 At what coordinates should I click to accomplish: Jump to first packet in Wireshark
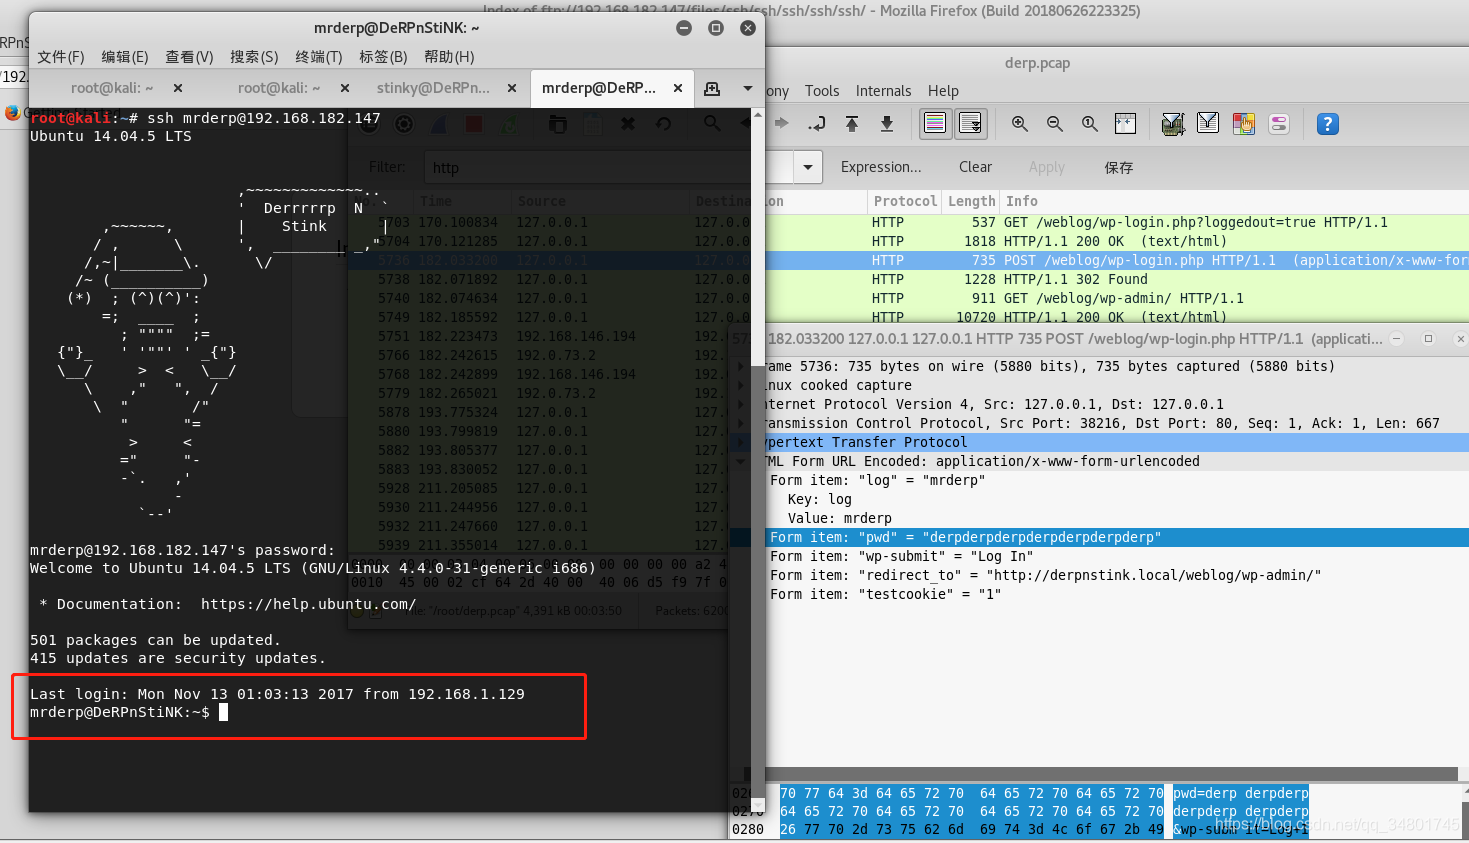point(852,124)
